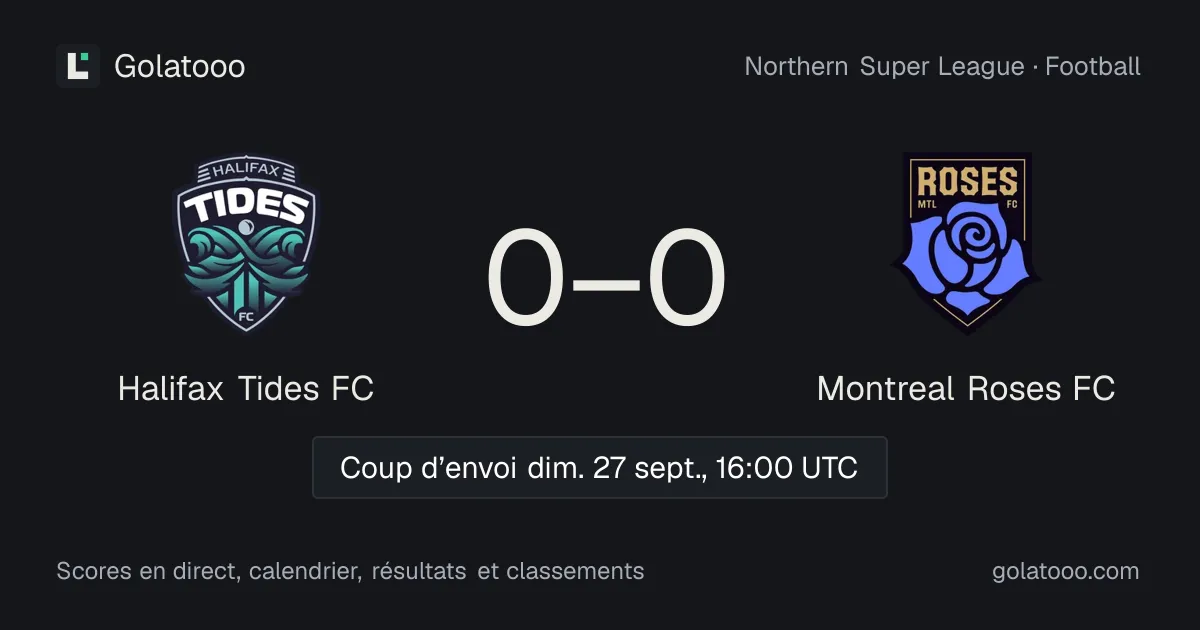This screenshot has height=630, width=1200.
Task: Select the Northern Super League label
Action: (x=884, y=67)
